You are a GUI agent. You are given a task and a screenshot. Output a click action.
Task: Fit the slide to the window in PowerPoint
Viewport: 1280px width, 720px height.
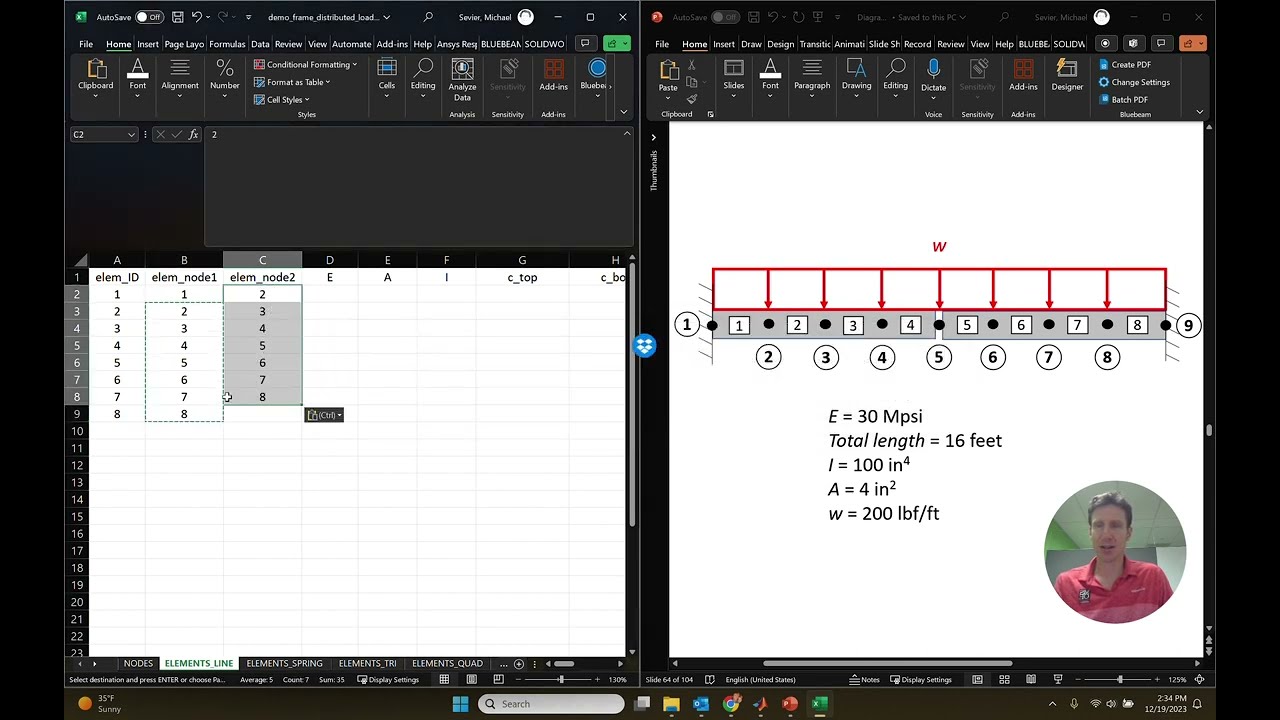(x=1199, y=680)
